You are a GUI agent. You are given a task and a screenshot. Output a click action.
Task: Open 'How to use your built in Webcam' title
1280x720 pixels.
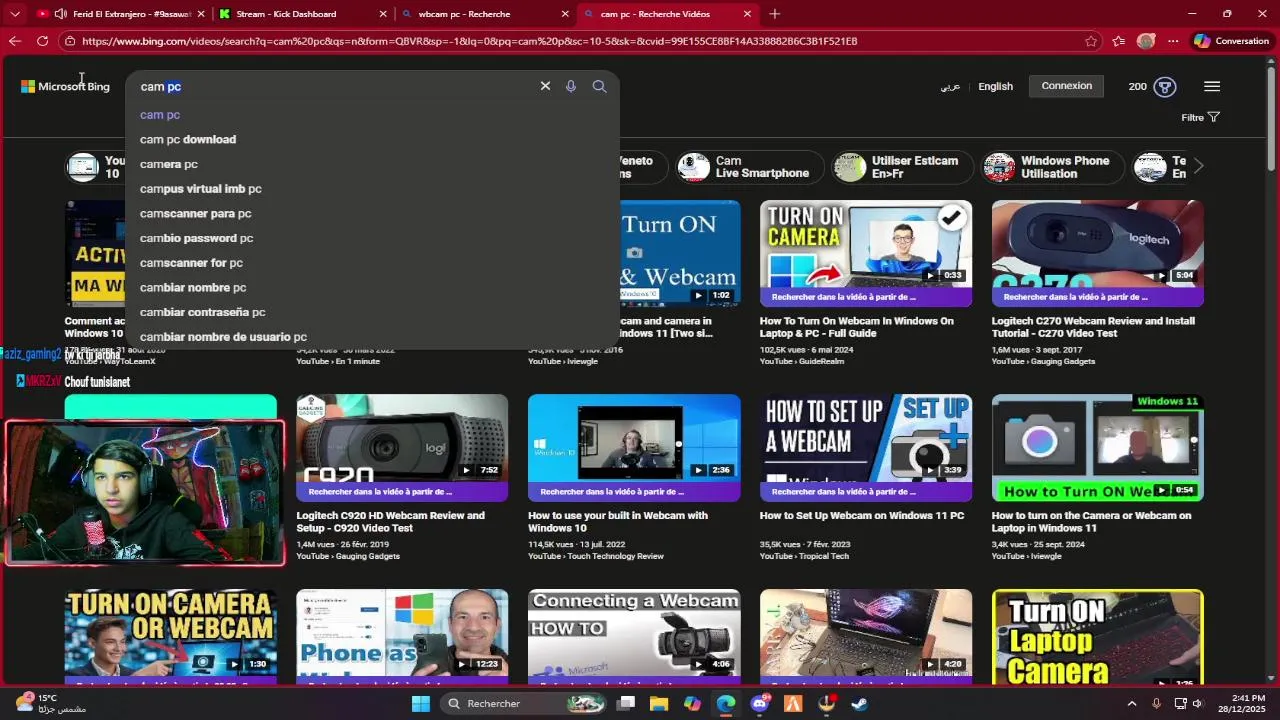click(618, 522)
